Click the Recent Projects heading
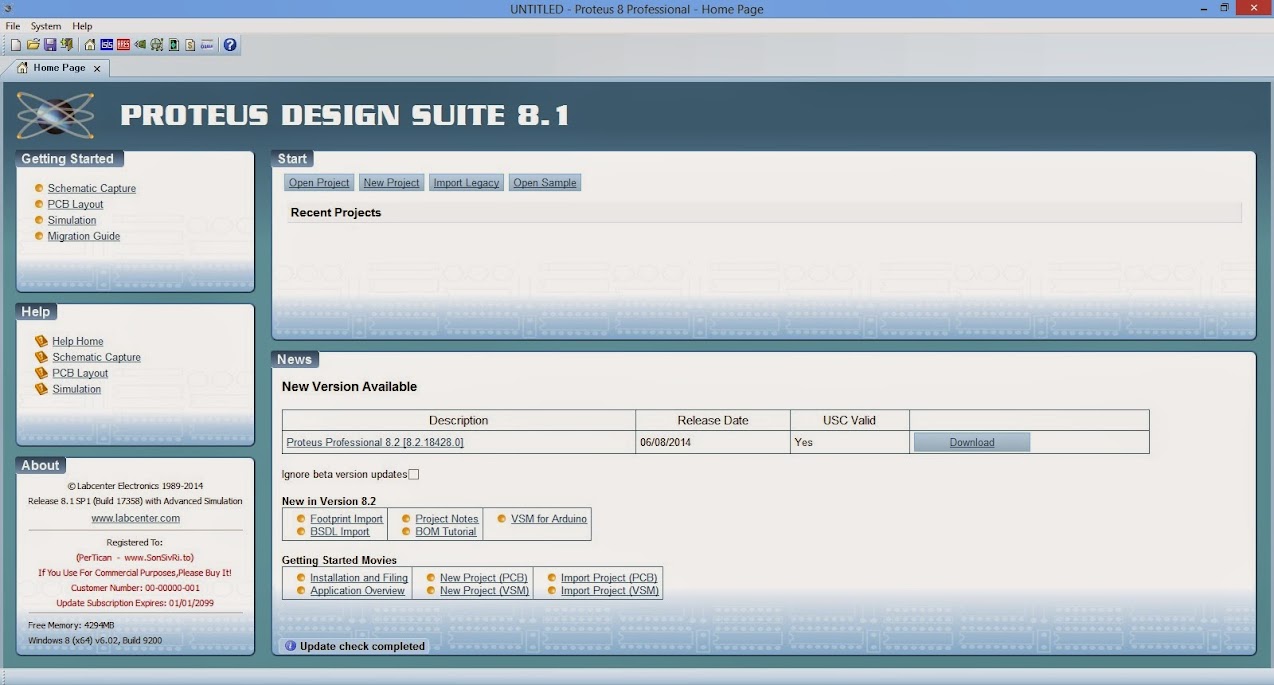1274x685 pixels. click(336, 213)
